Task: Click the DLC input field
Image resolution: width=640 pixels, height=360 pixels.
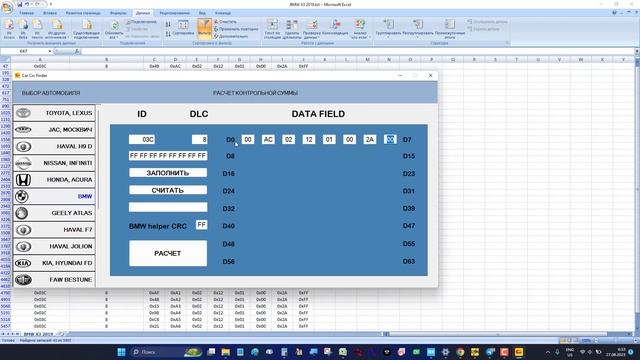Action: click(x=200, y=140)
